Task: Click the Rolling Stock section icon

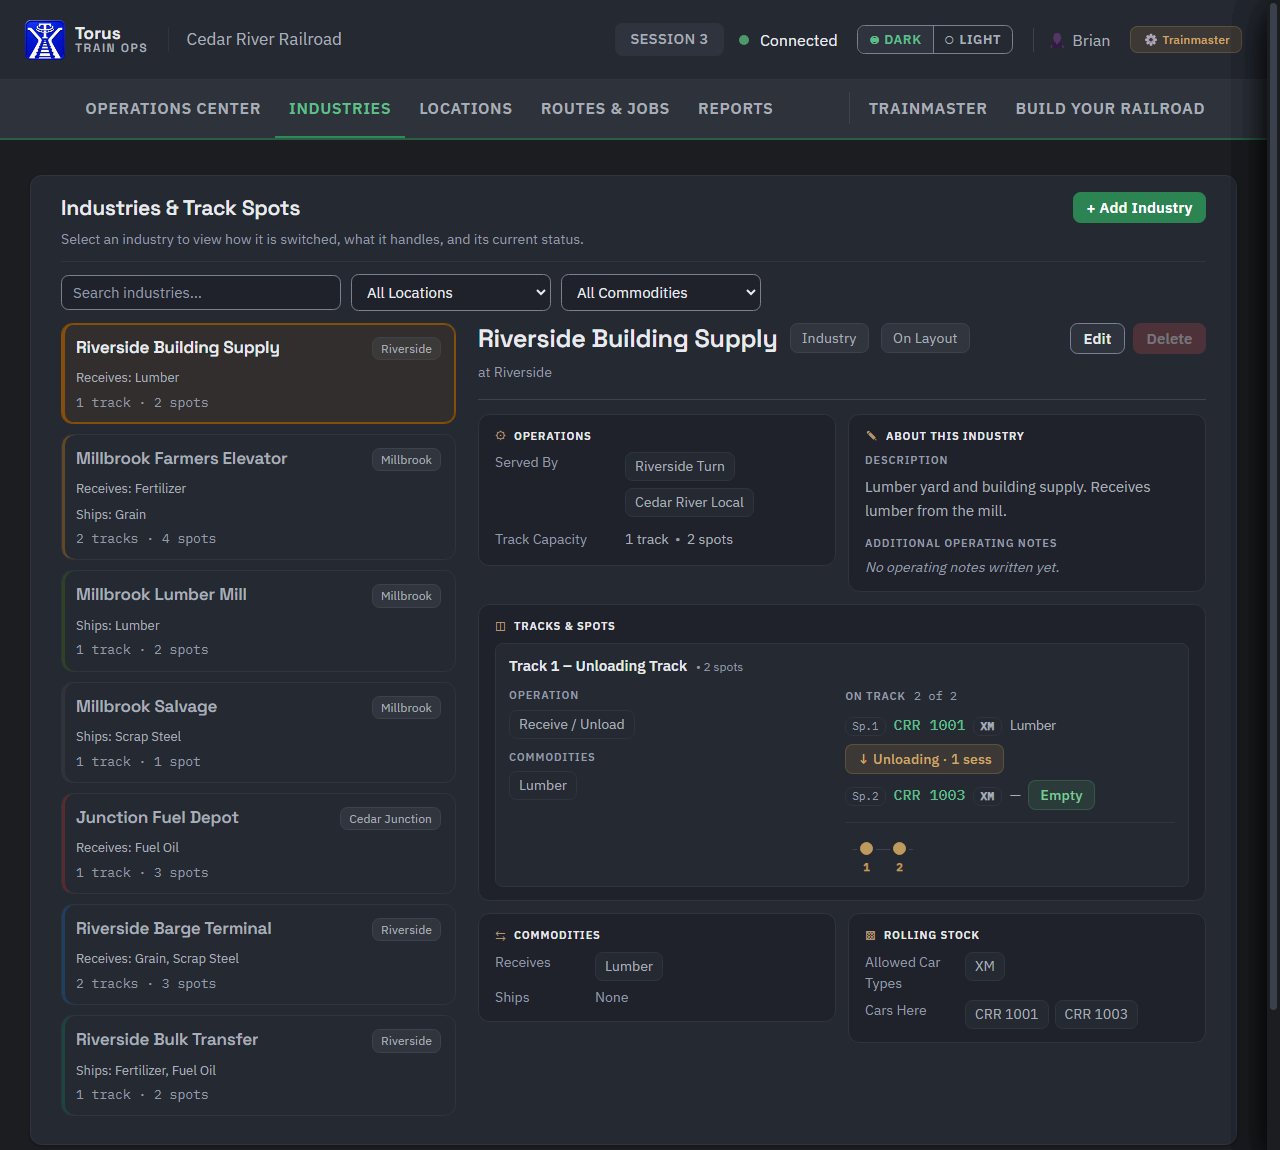Action: pos(871,936)
